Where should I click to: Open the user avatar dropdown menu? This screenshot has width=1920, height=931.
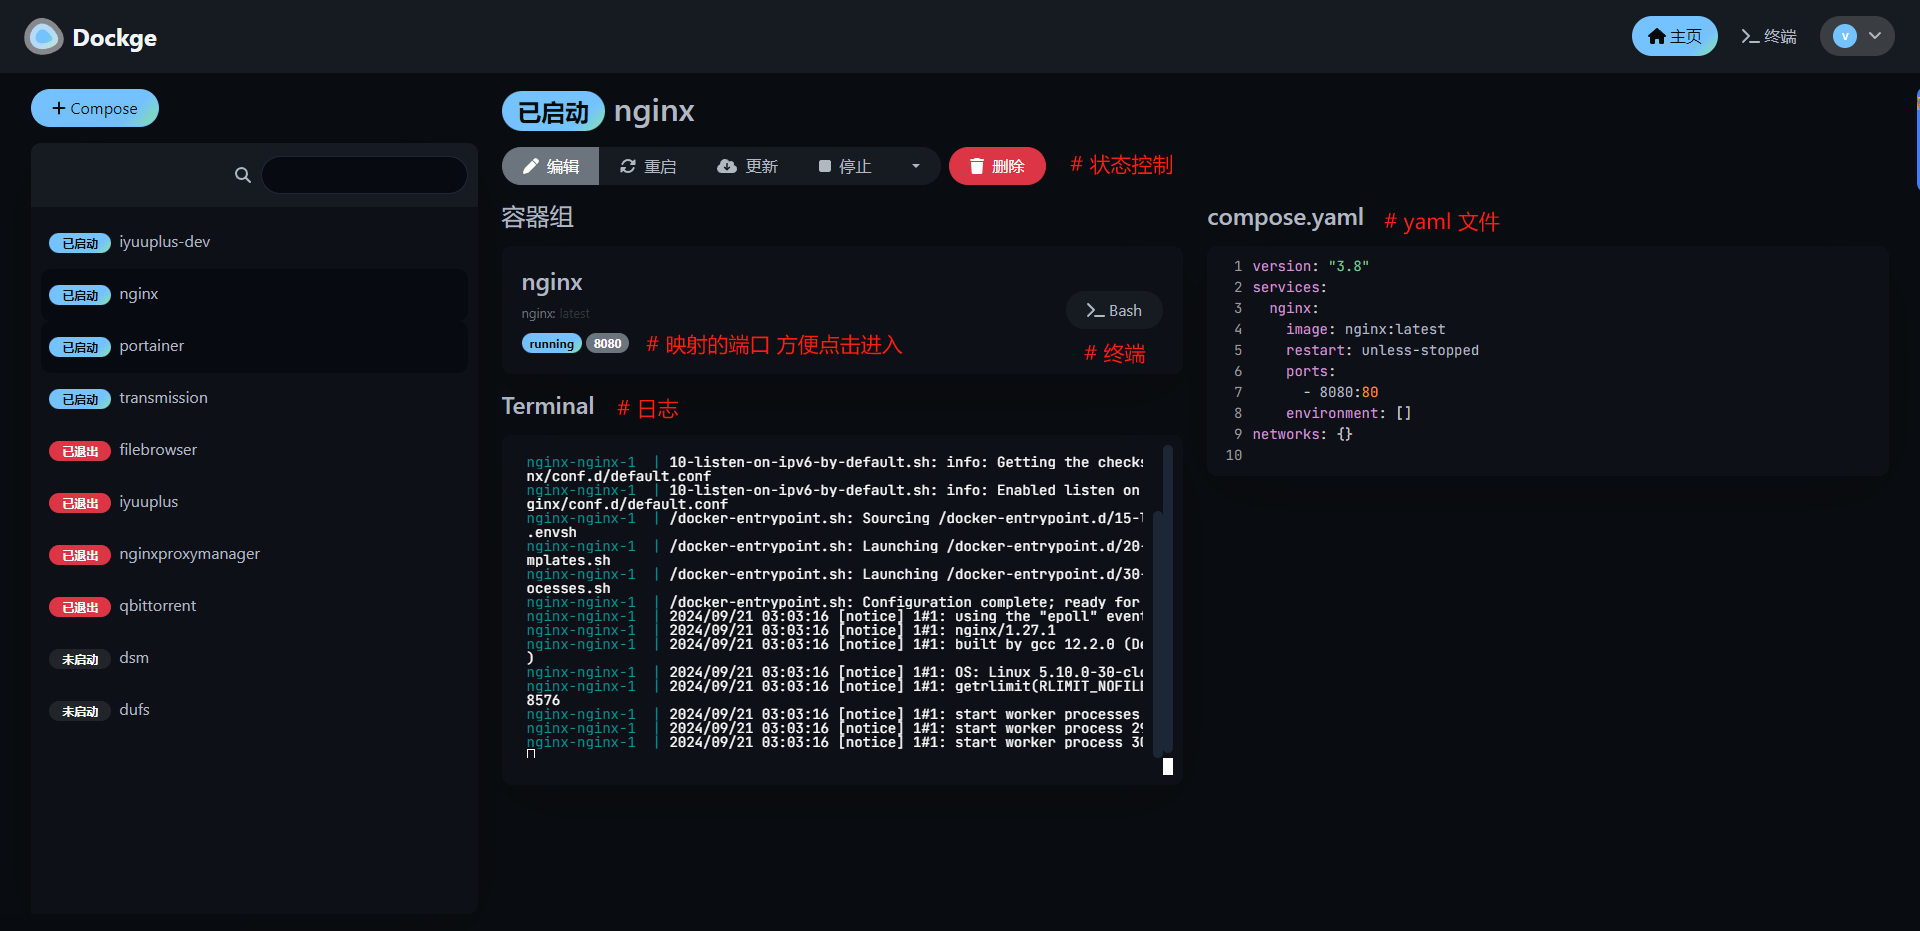tap(1856, 35)
